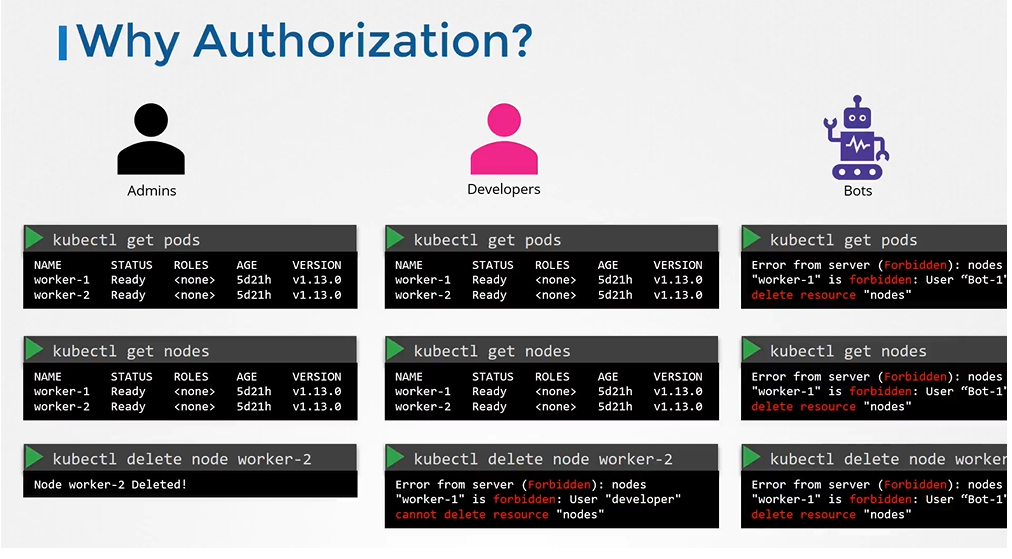The width and height of the screenshot is (1012, 559).
Task: Click green arrow in Admins' get pods header
Action: coord(35,239)
